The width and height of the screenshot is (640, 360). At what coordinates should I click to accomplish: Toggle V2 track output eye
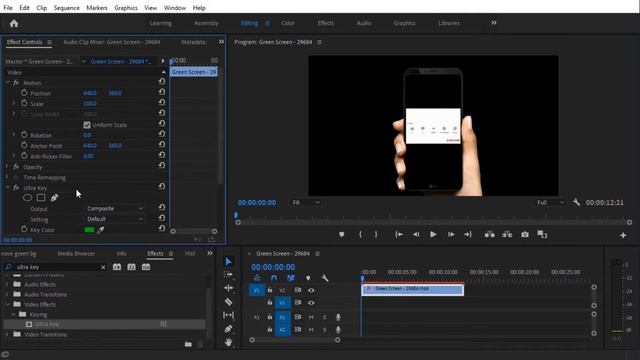[311, 290]
